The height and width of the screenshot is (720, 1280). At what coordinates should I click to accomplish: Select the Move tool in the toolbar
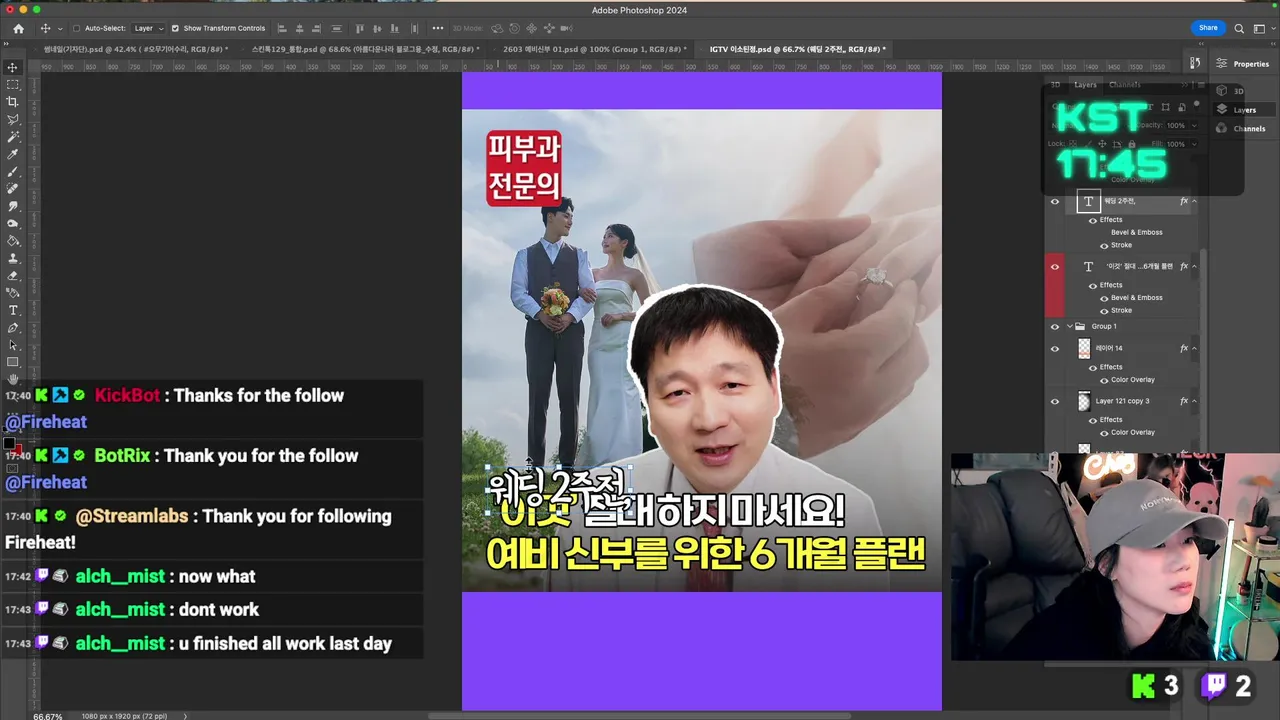coord(13,67)
